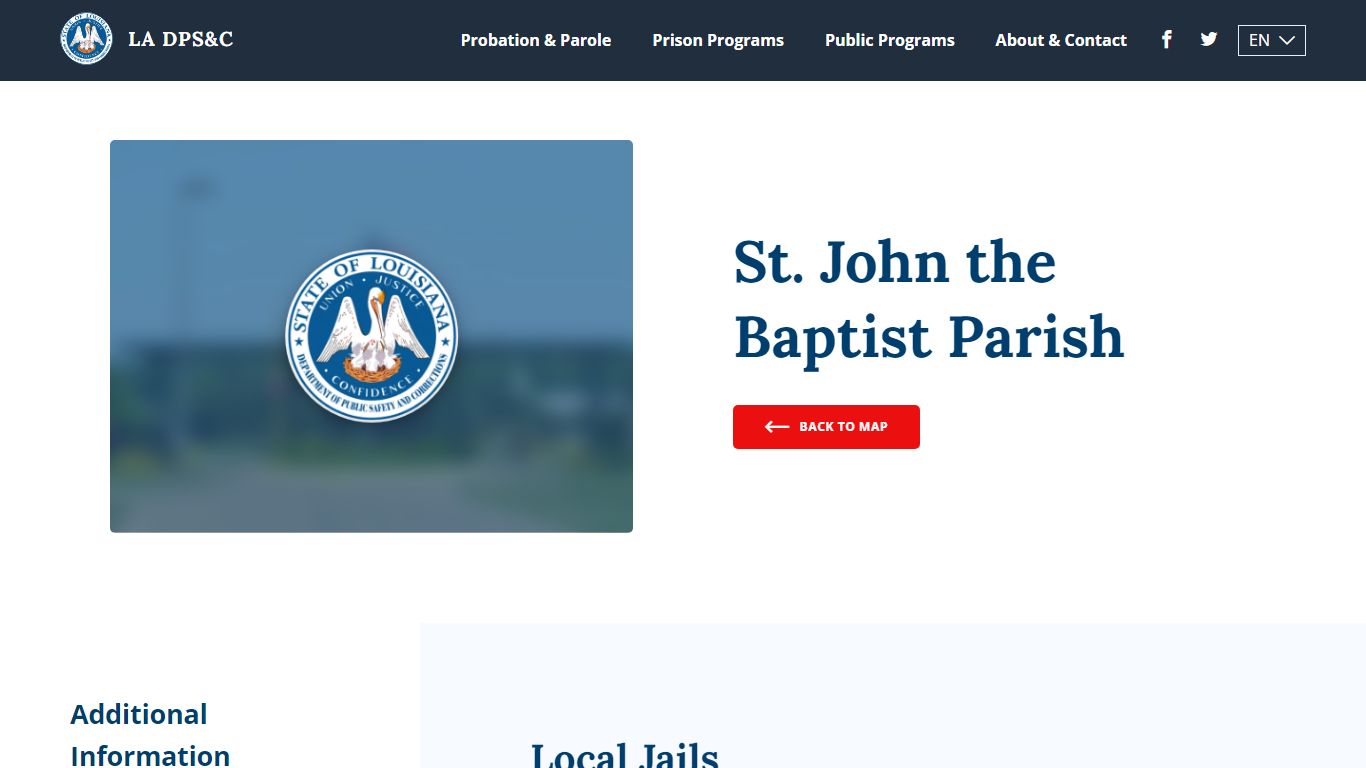This screenshot has width=1366, height=768.
Task: Select the St. John the Baptist Parish heading
Action: pos(929,299)
